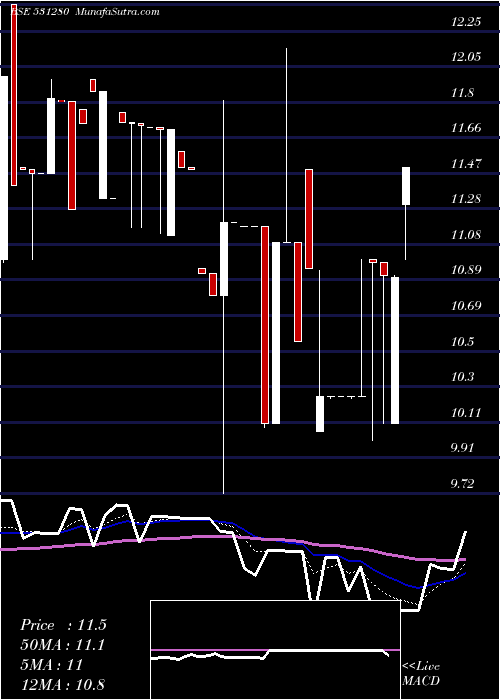The image size is (500, 700).
Task: Select the 11.28 price axis label
Action: (466, 199)
